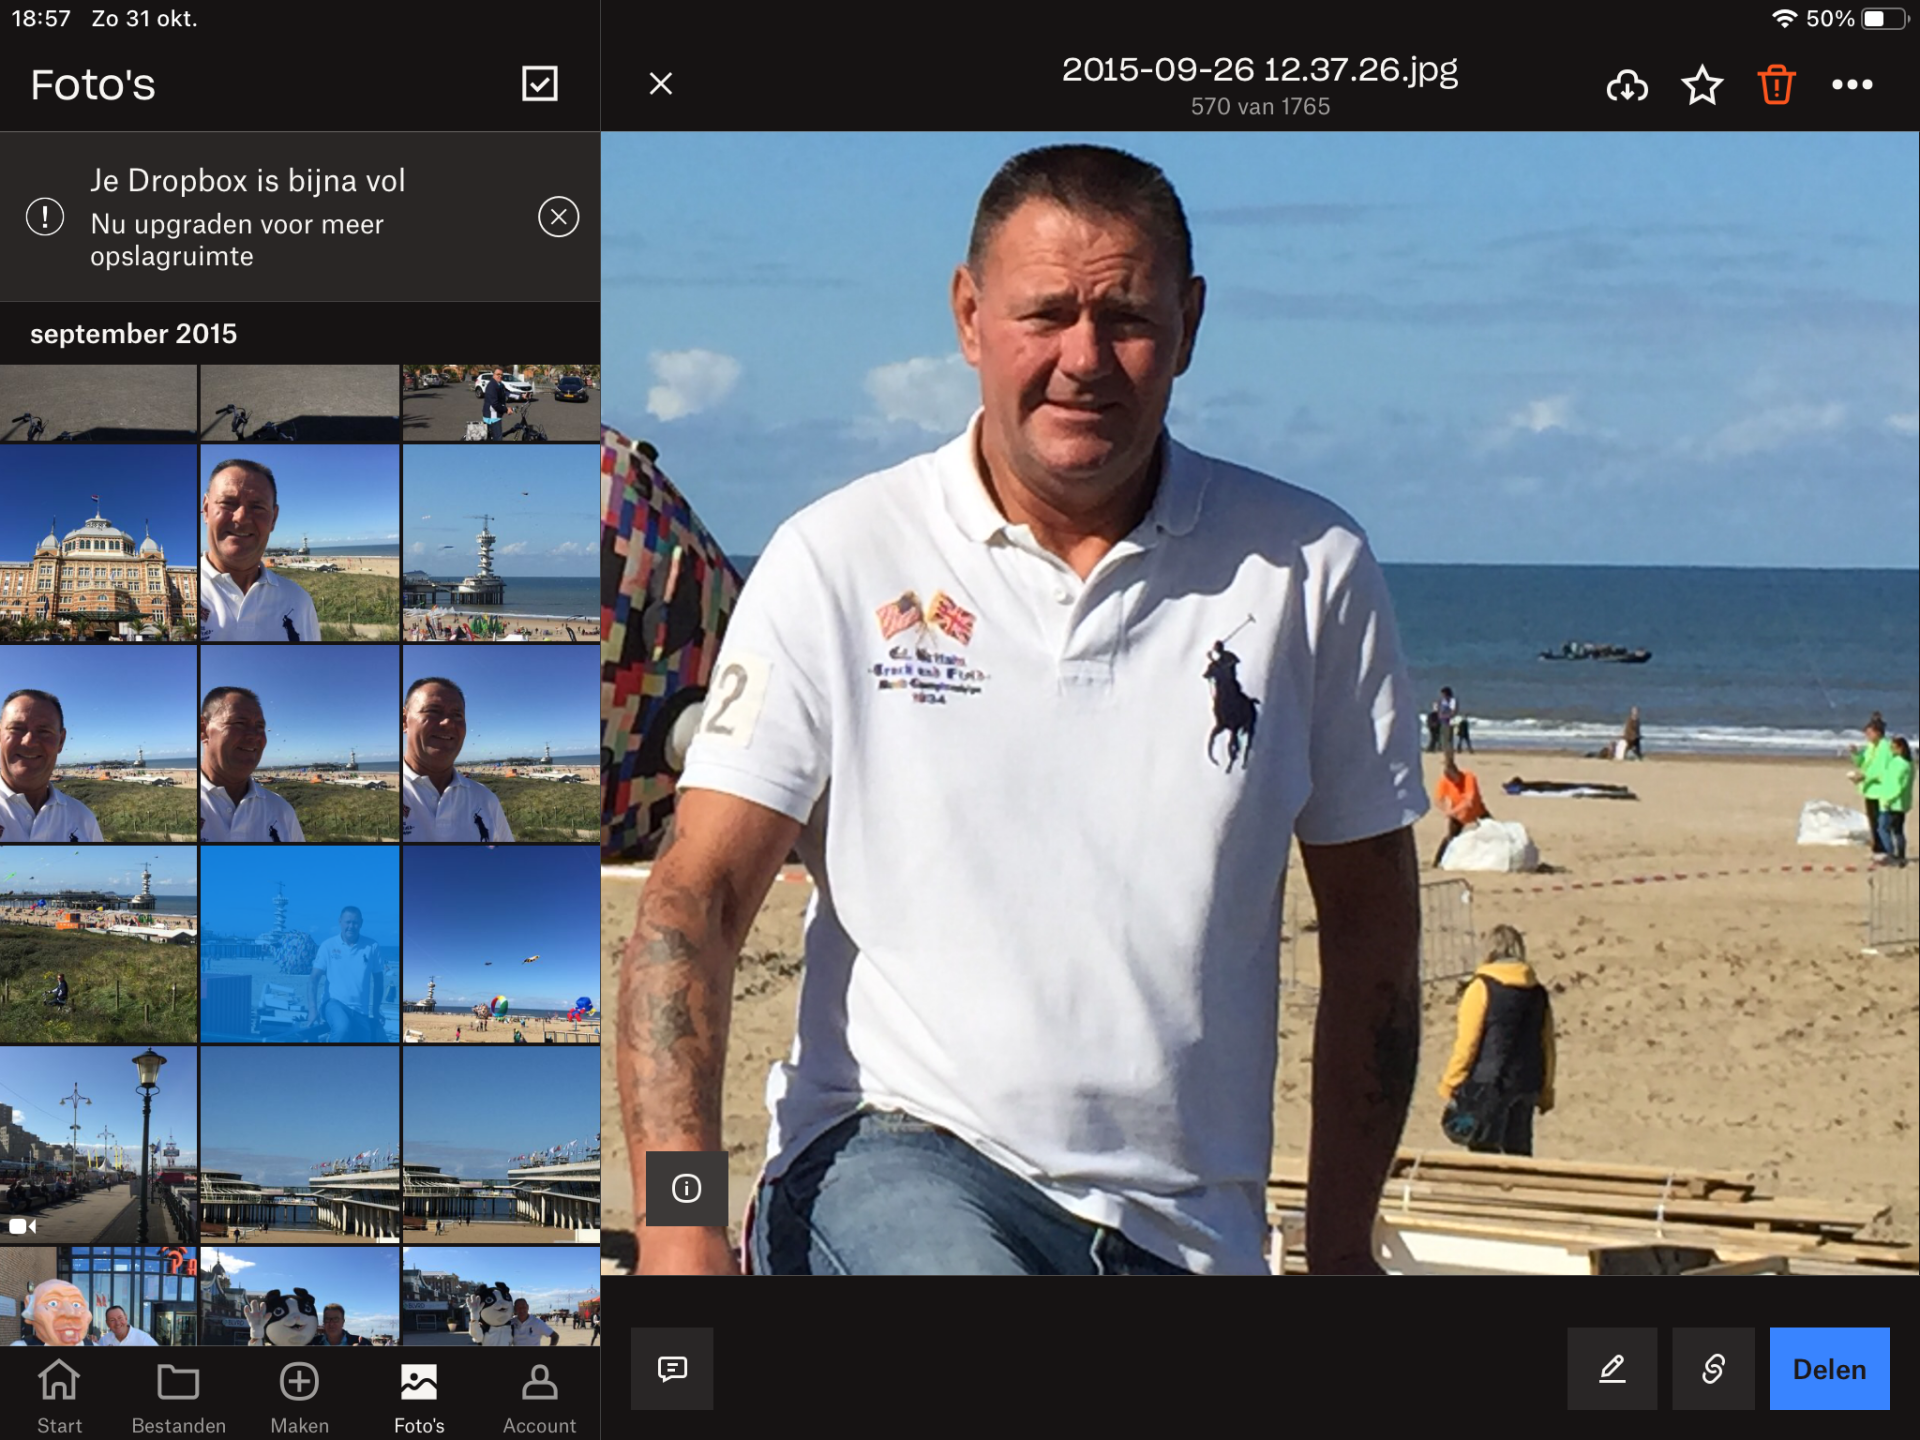
Task: Enable multi-select with the checkmark icon
Action: coord(540,84)
